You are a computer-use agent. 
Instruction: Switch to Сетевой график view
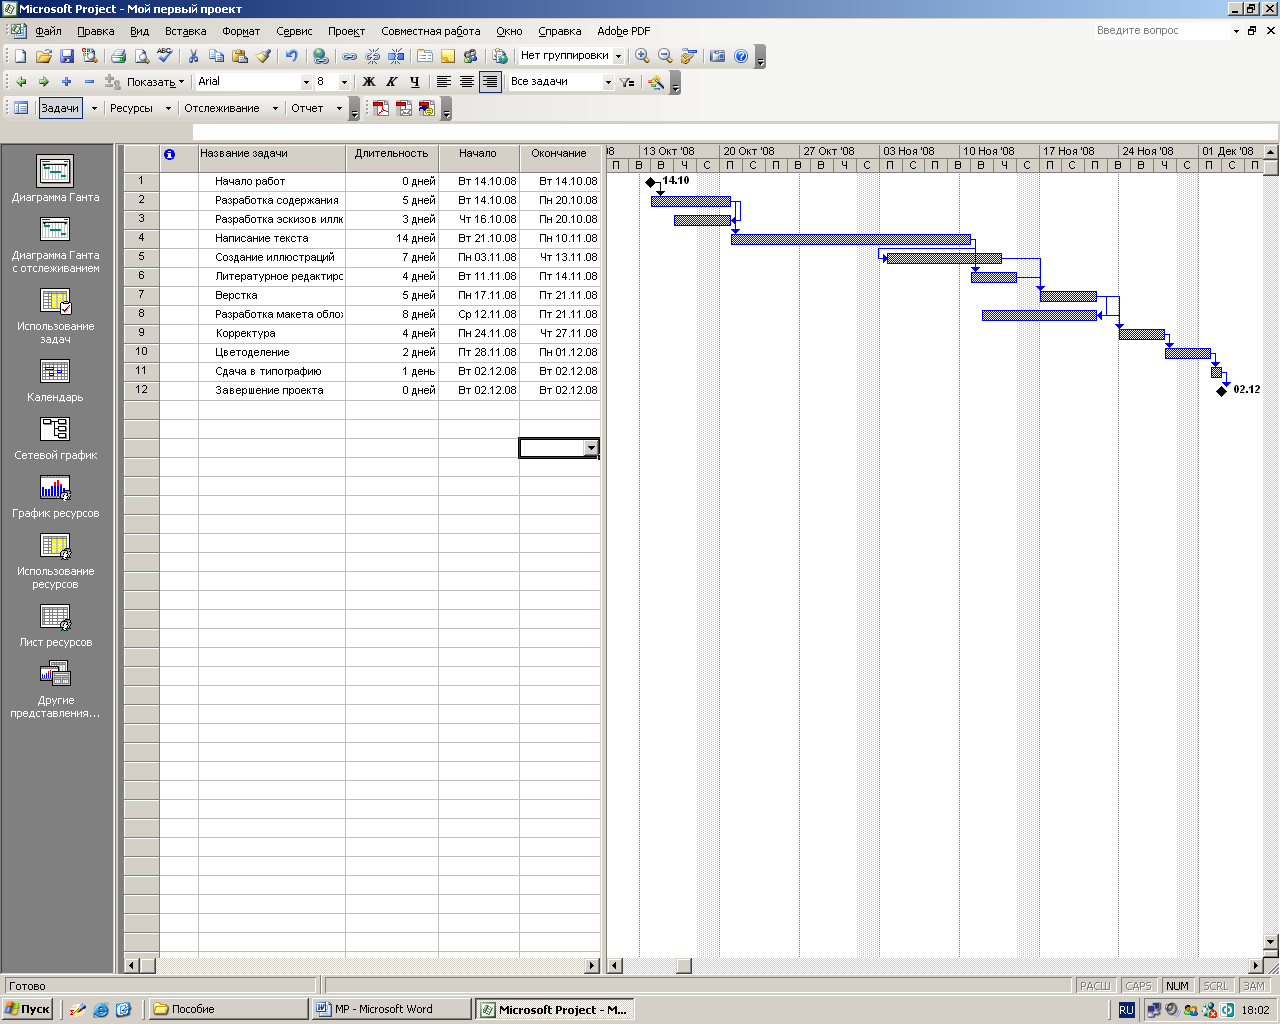(x=55, y=439)
